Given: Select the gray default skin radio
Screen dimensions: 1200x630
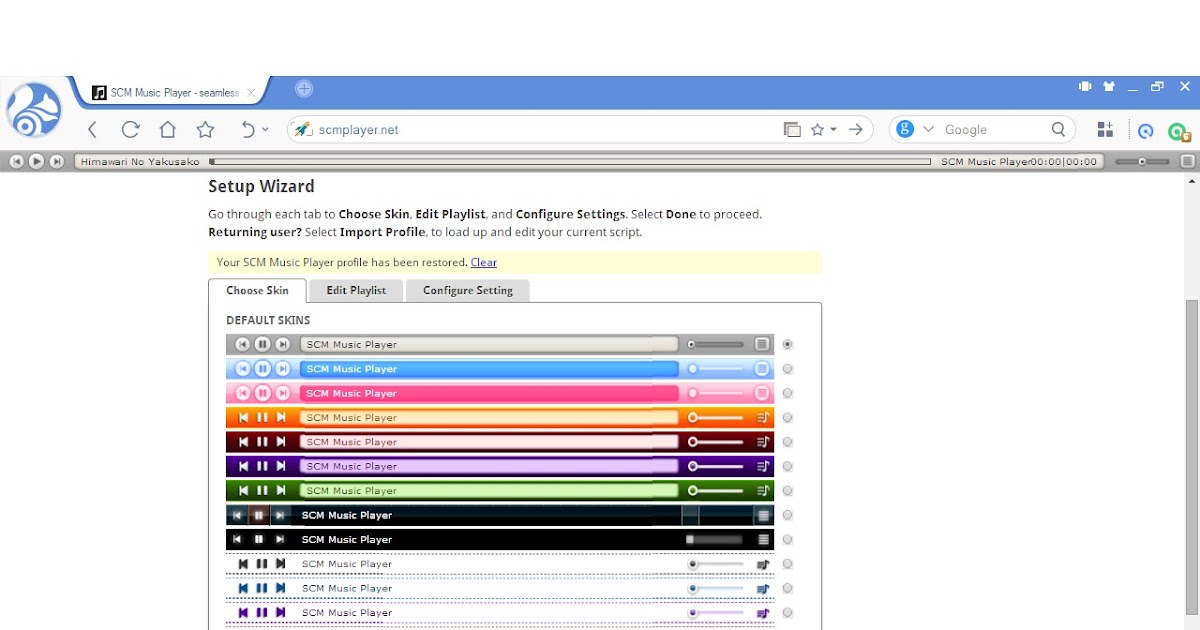Looking at the screenshot, I should [x=788, y=344].
